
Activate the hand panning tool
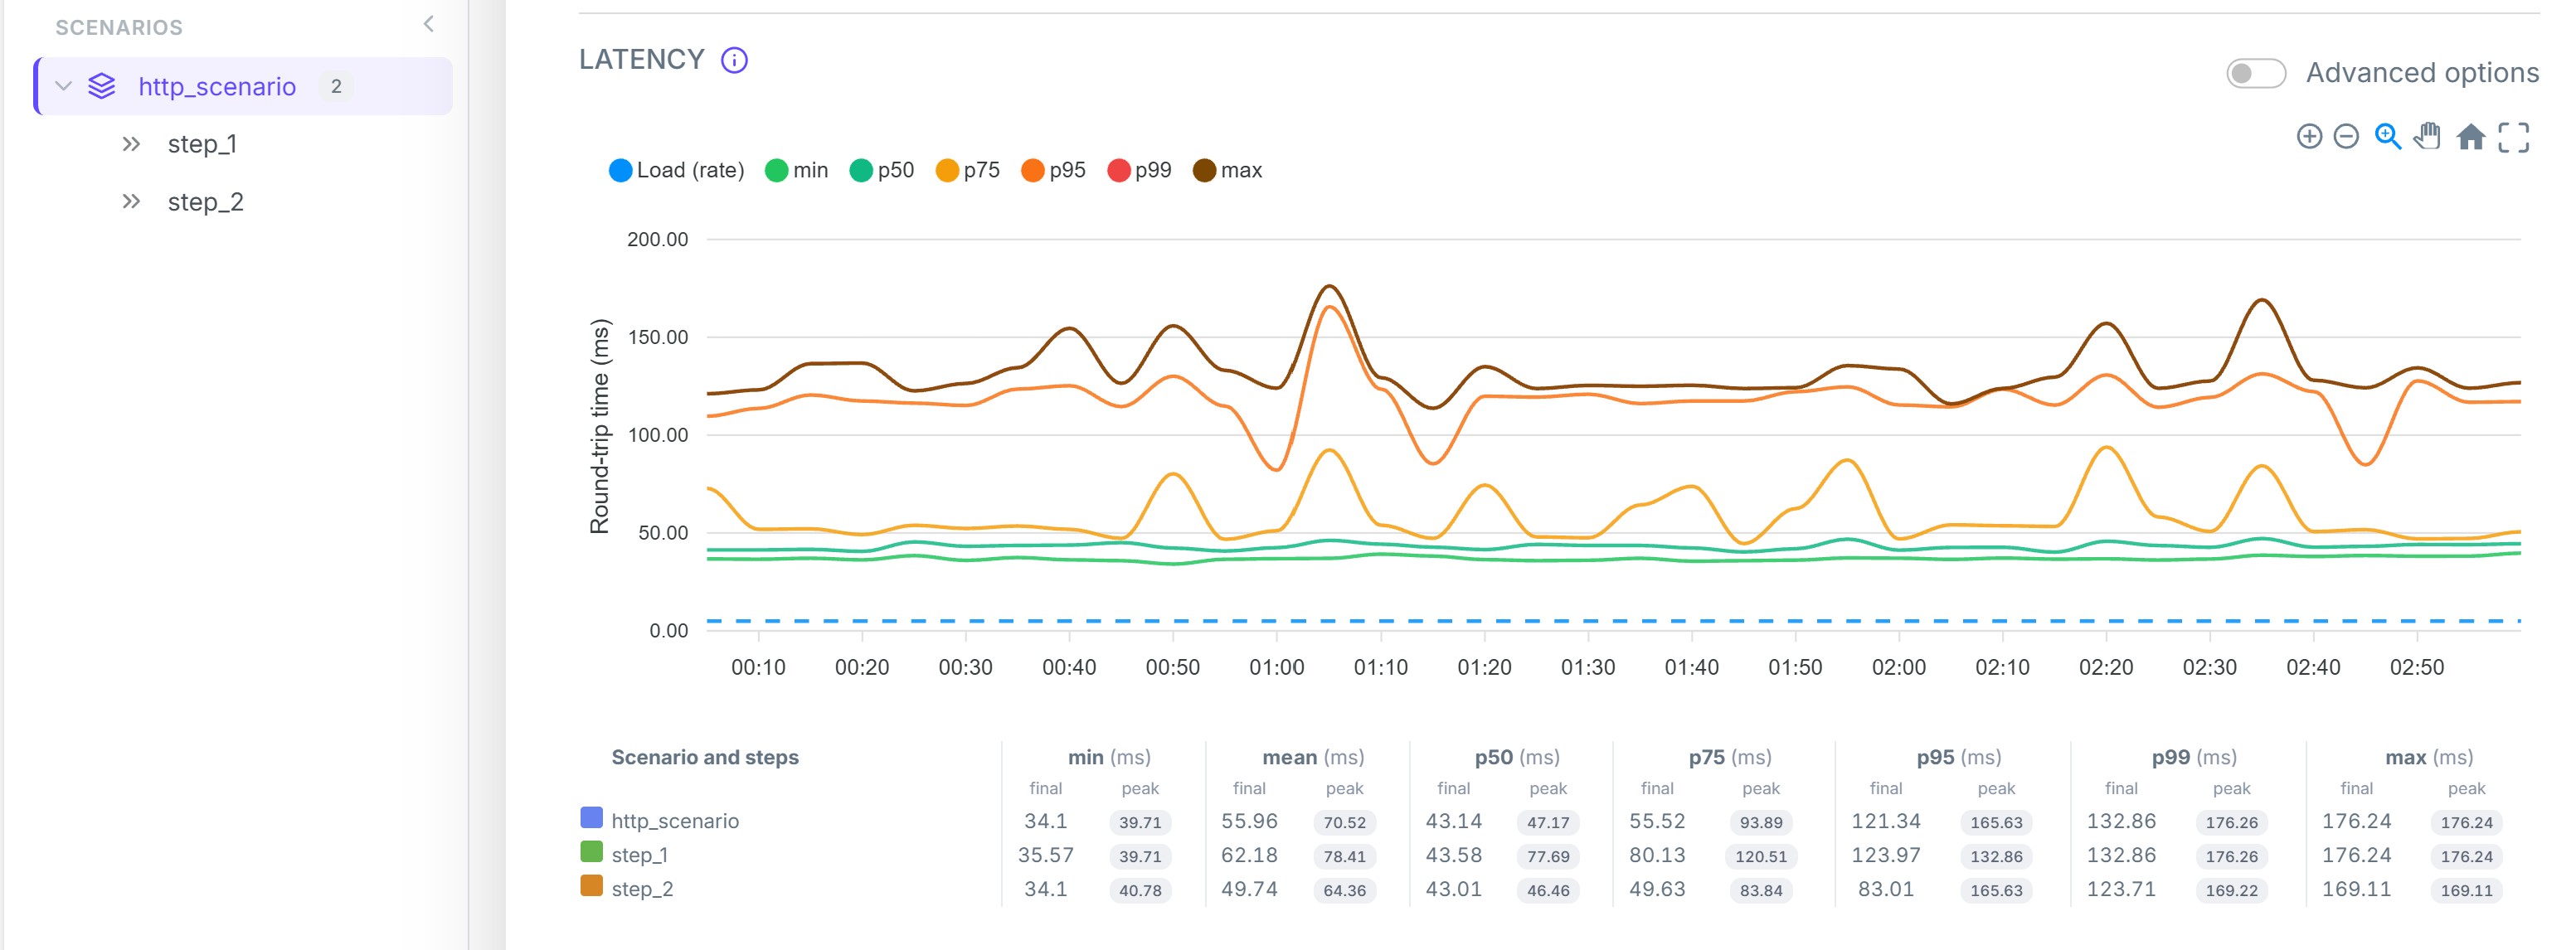point(2427,137)
